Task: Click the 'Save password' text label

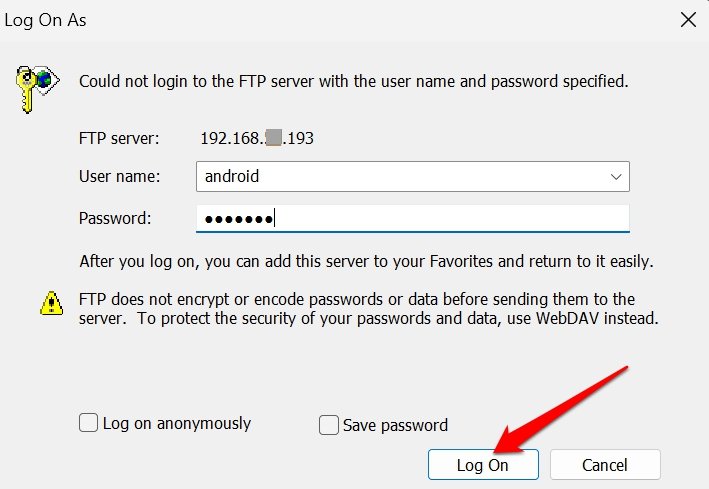Action: 395,426
